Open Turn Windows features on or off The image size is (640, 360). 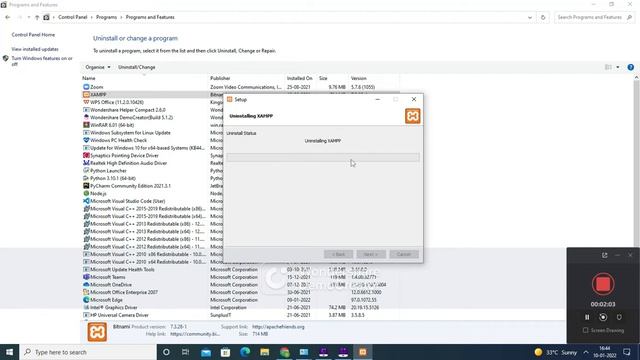42,61
